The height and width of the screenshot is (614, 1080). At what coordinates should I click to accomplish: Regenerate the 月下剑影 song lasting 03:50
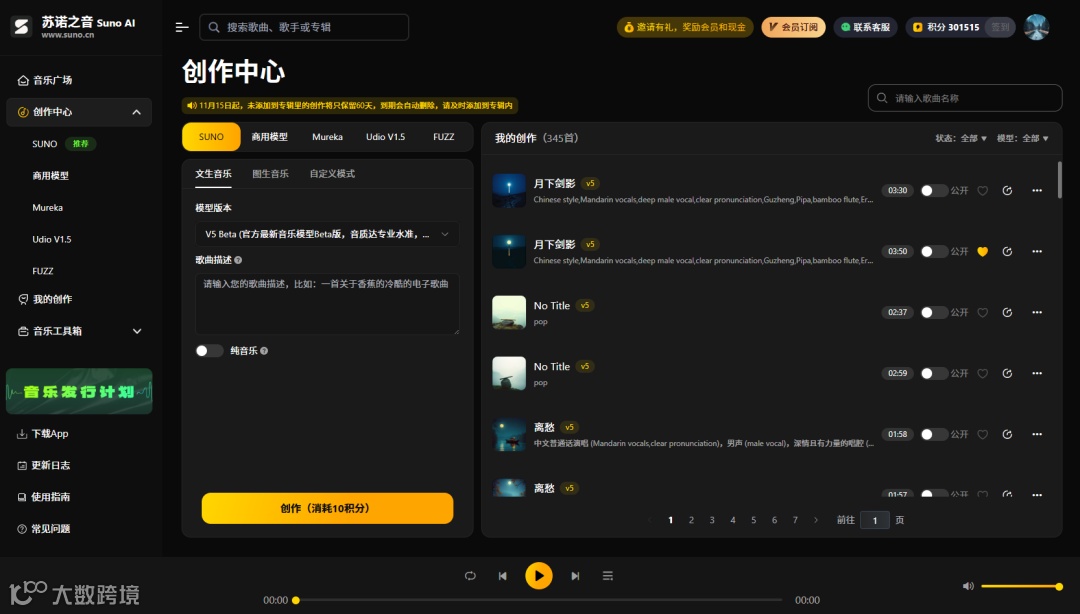(x=1007, y=252)
